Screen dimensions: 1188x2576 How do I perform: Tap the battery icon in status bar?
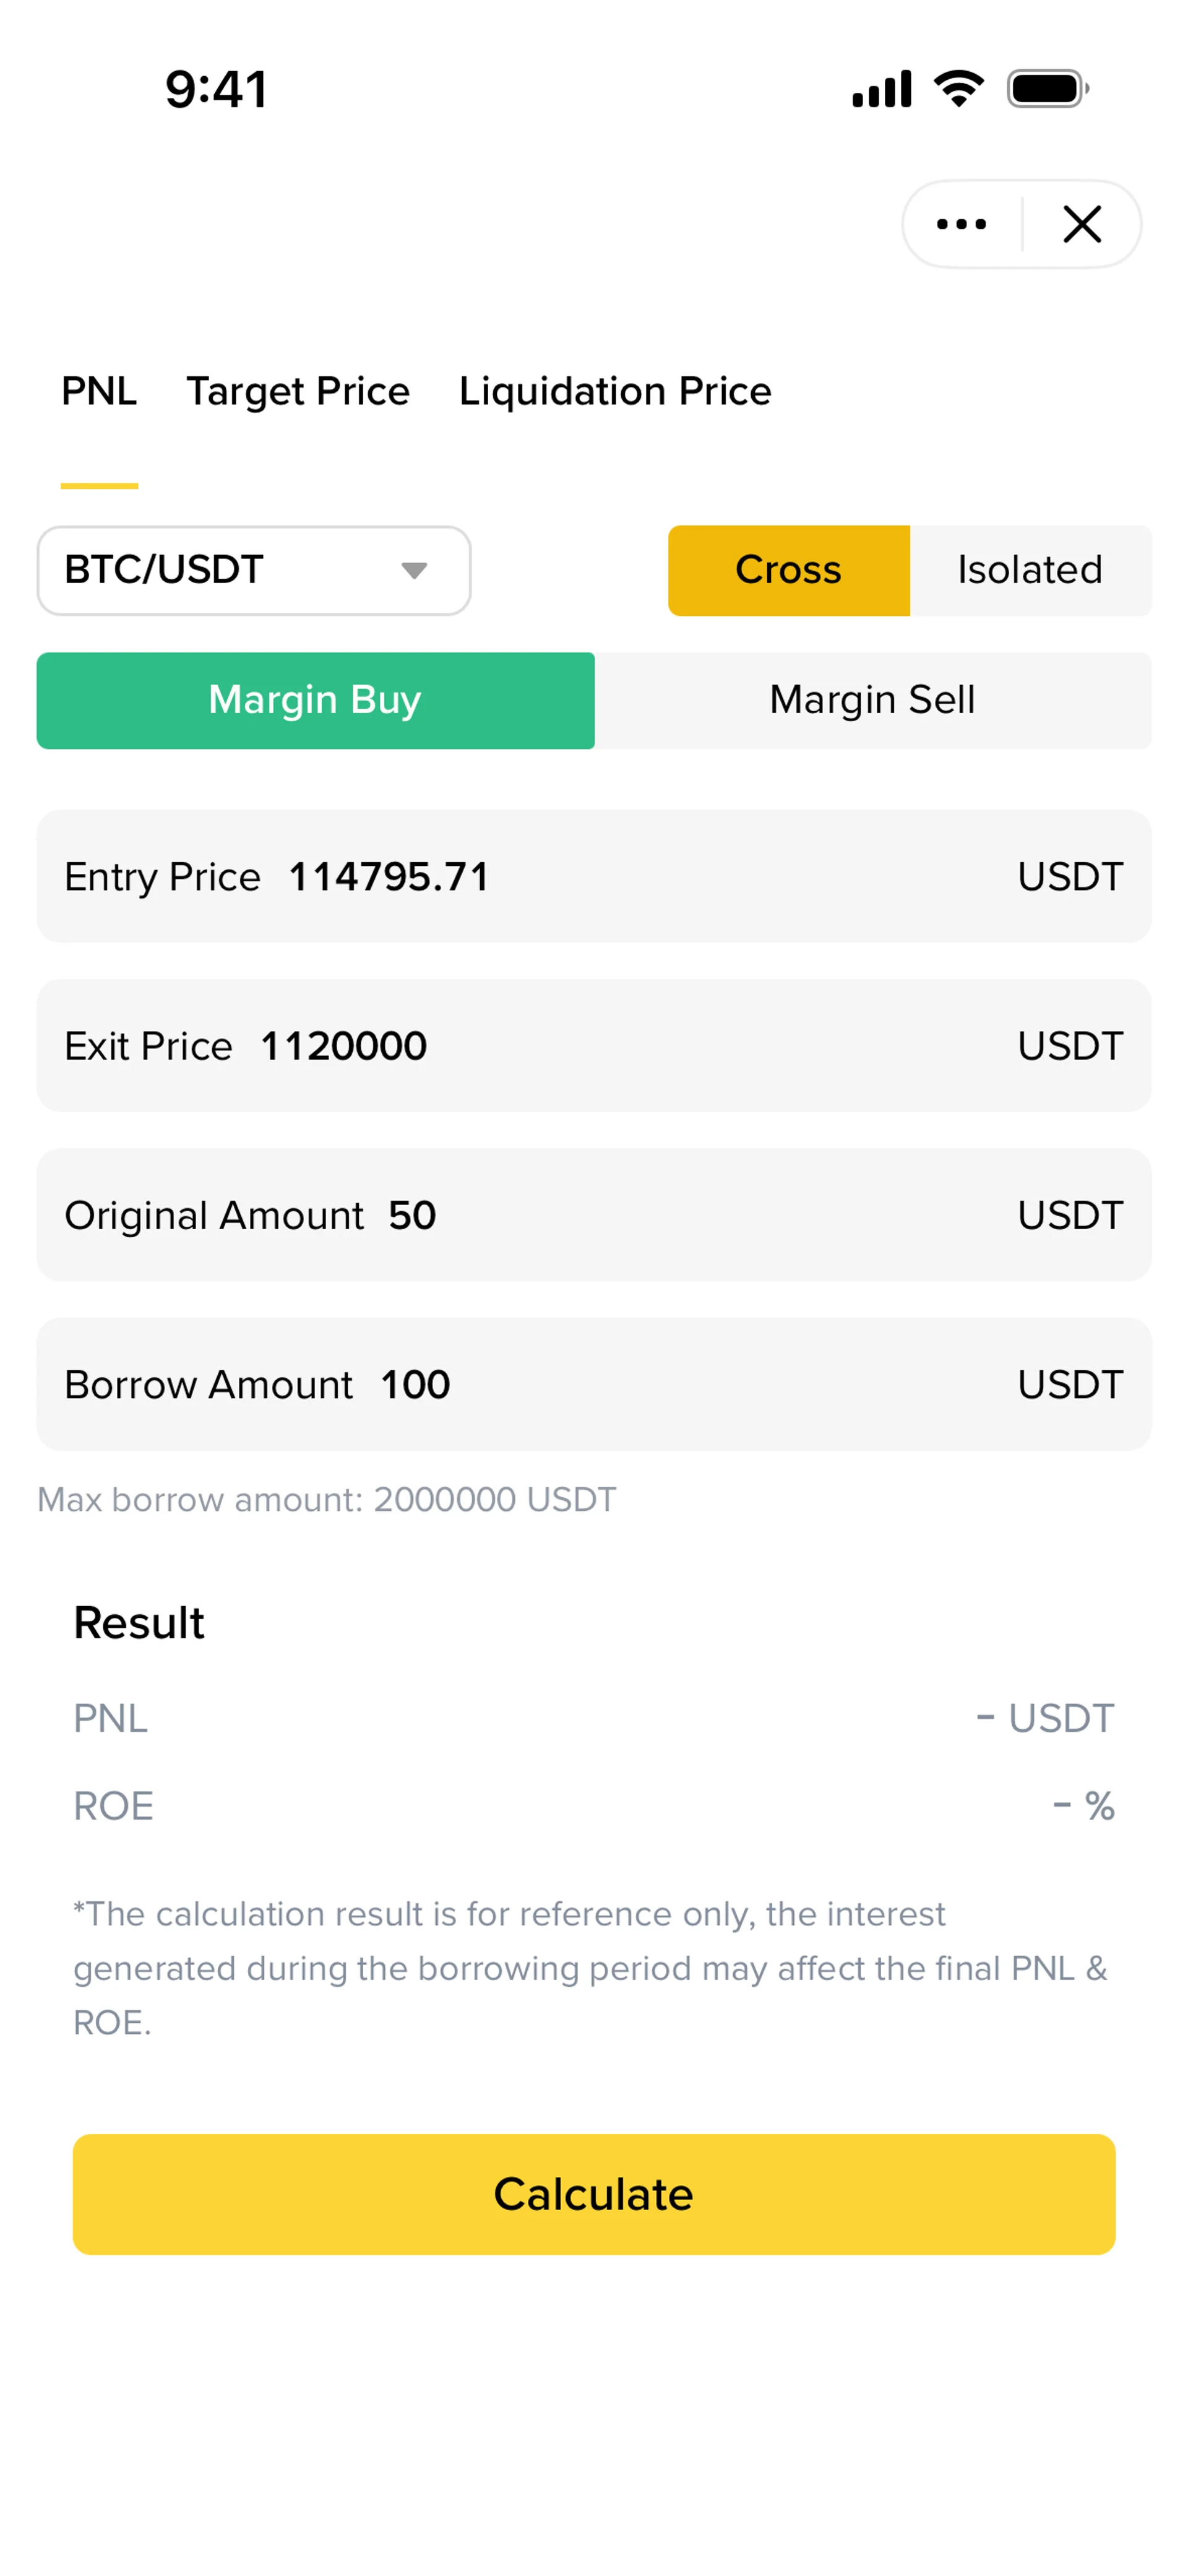pos(1047,89)
